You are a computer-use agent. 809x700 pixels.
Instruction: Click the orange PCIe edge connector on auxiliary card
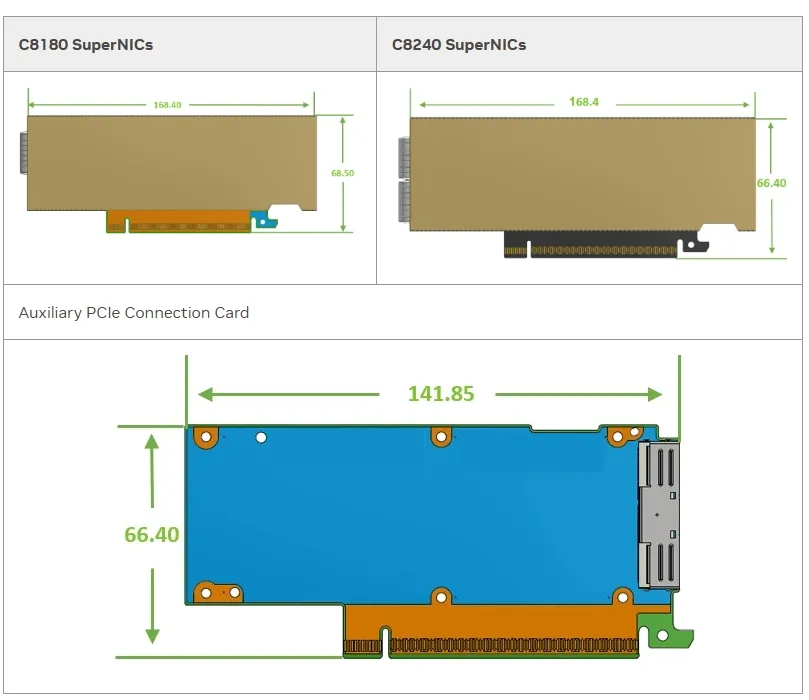click(x=491, y=631)
